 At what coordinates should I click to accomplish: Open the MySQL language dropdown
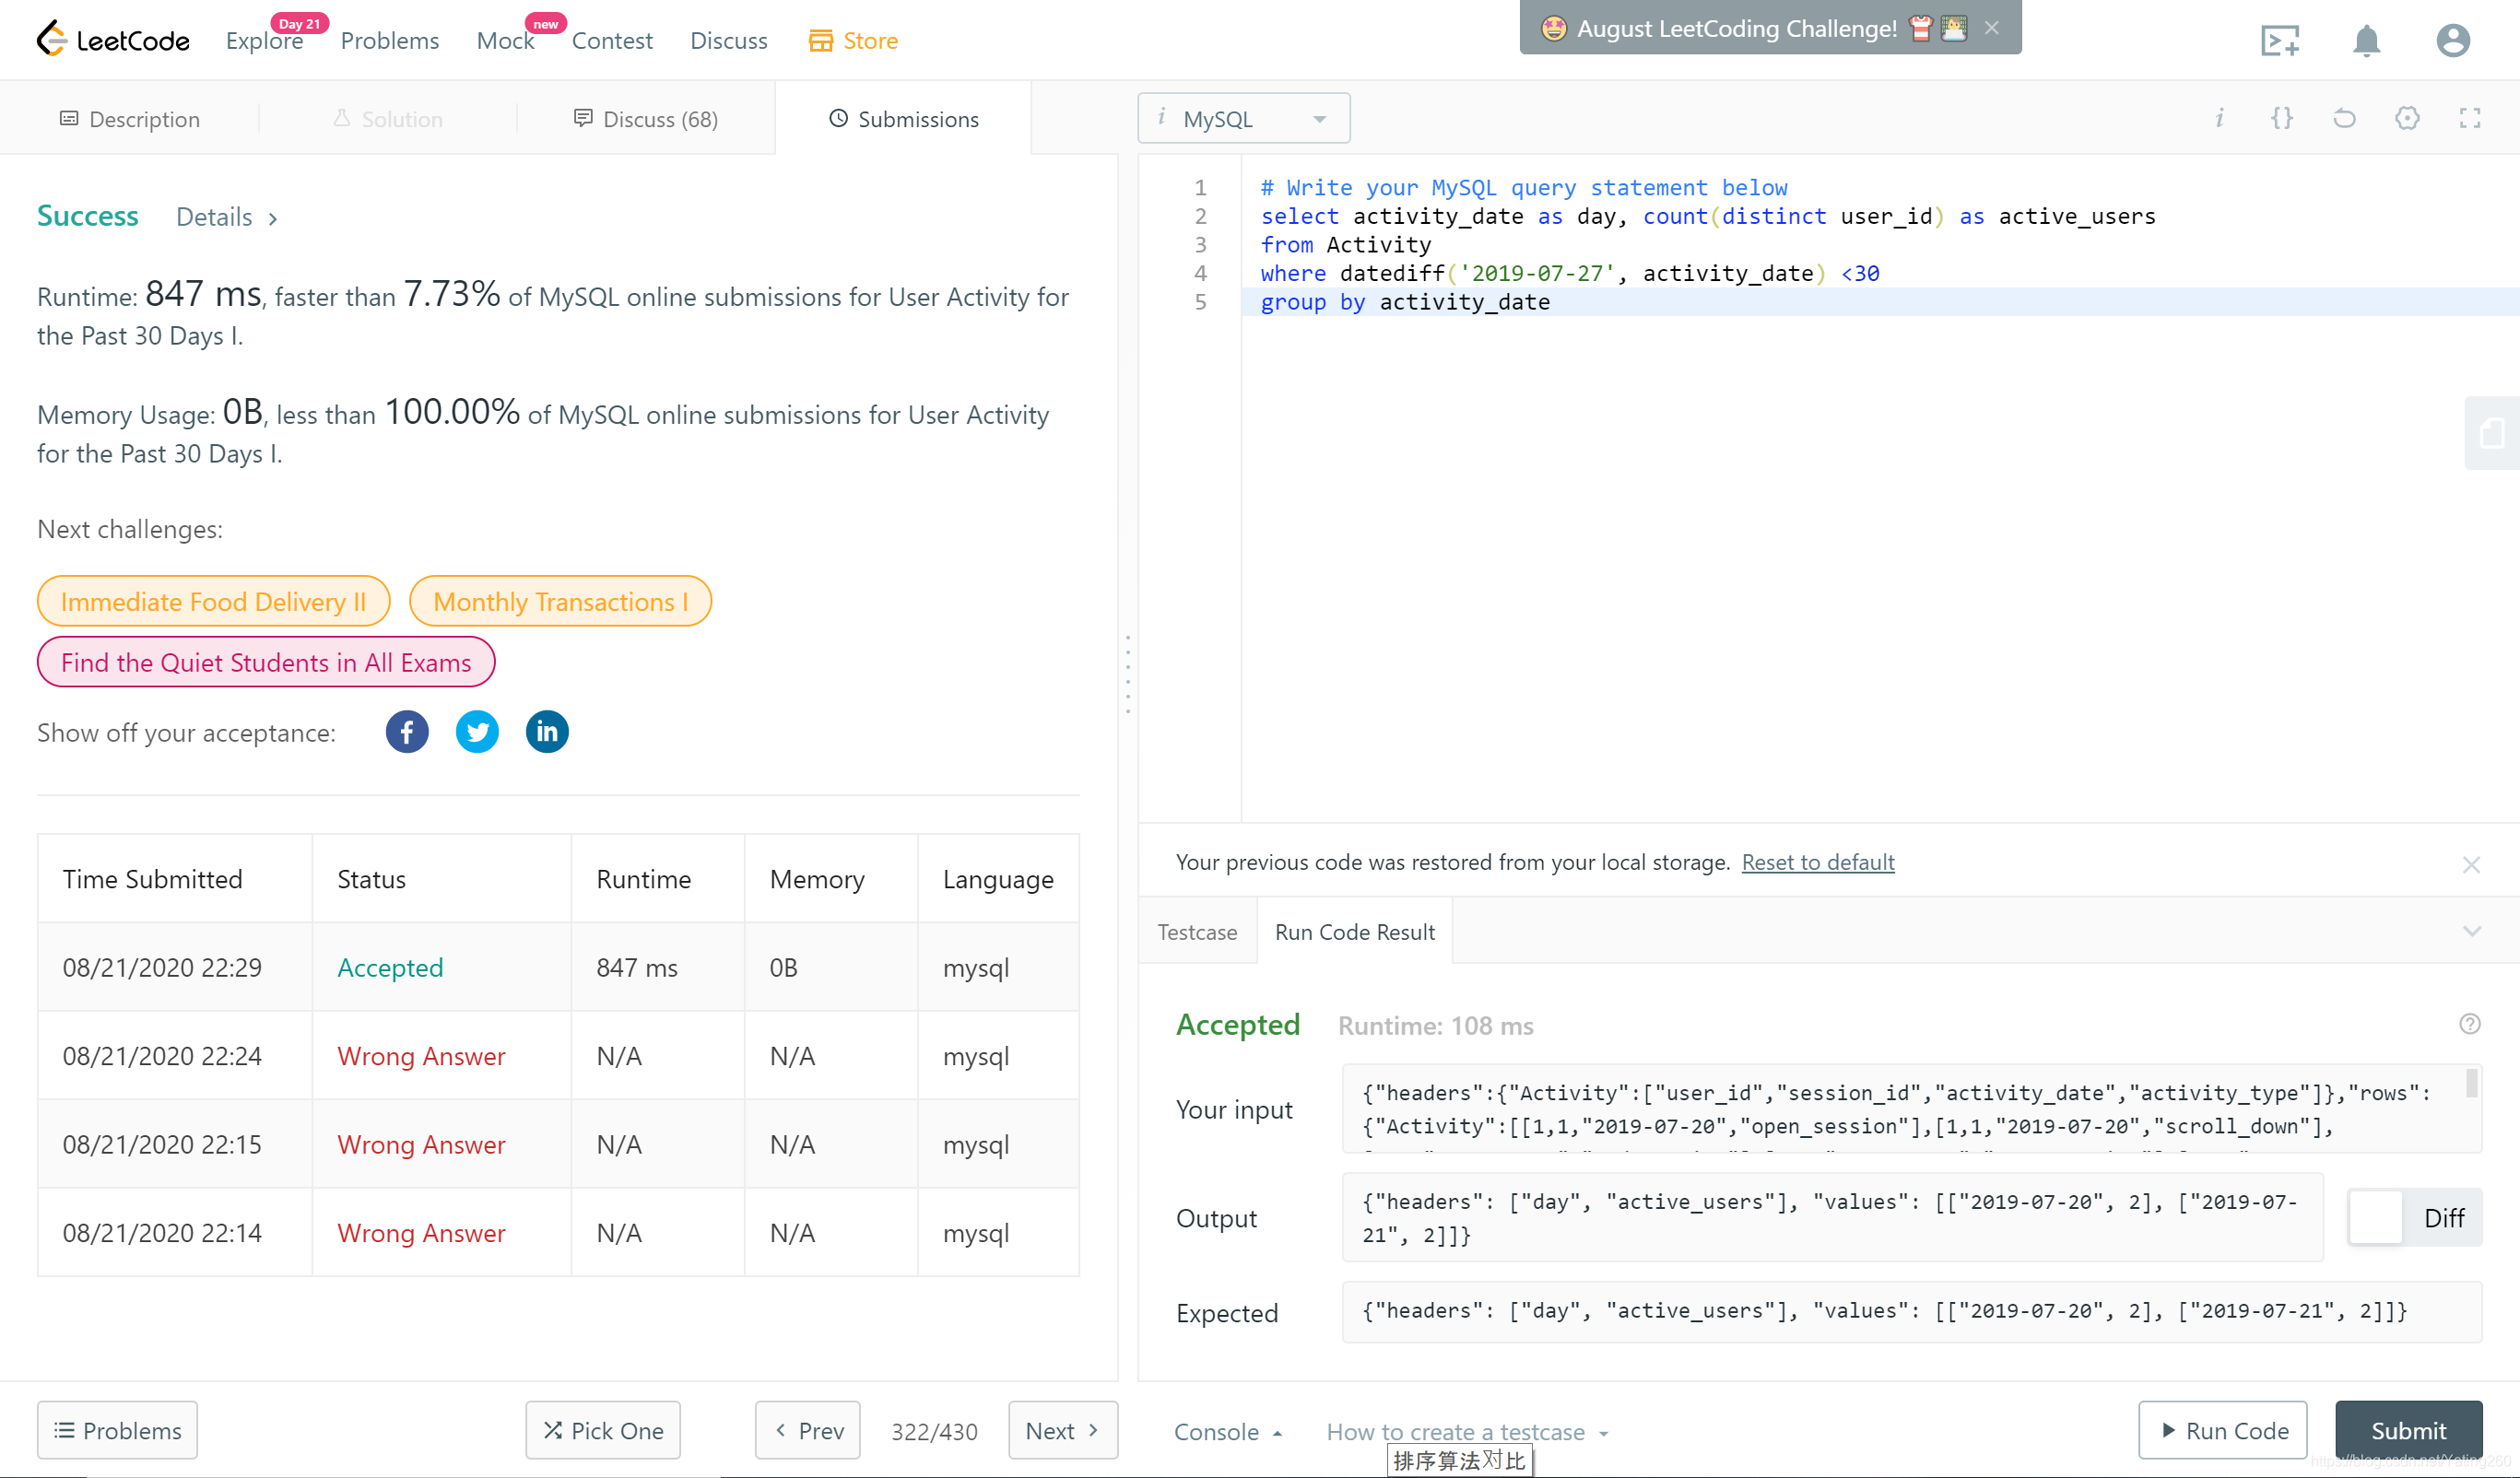click(1243, 119)
